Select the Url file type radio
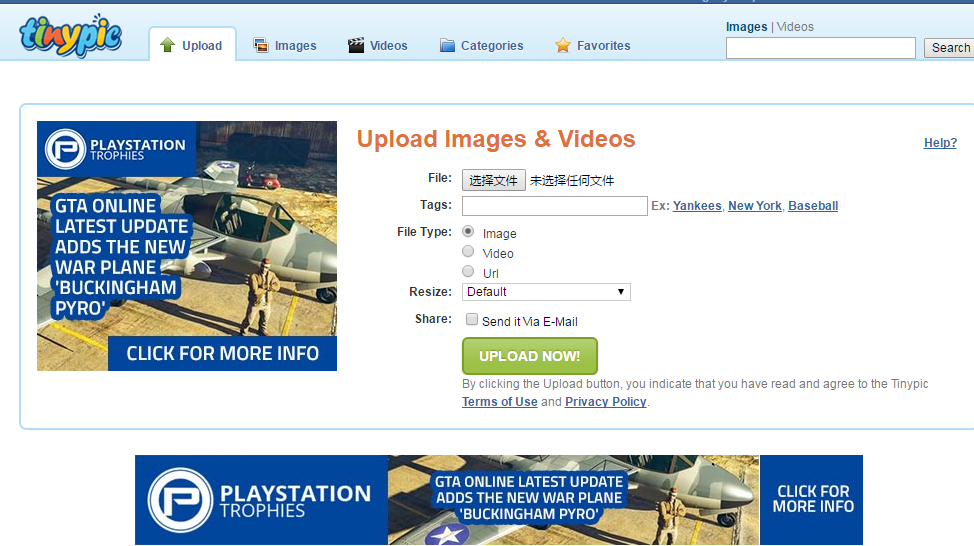Screen dimensions: 974x546 pyautogui.click(x=468, y=271)
